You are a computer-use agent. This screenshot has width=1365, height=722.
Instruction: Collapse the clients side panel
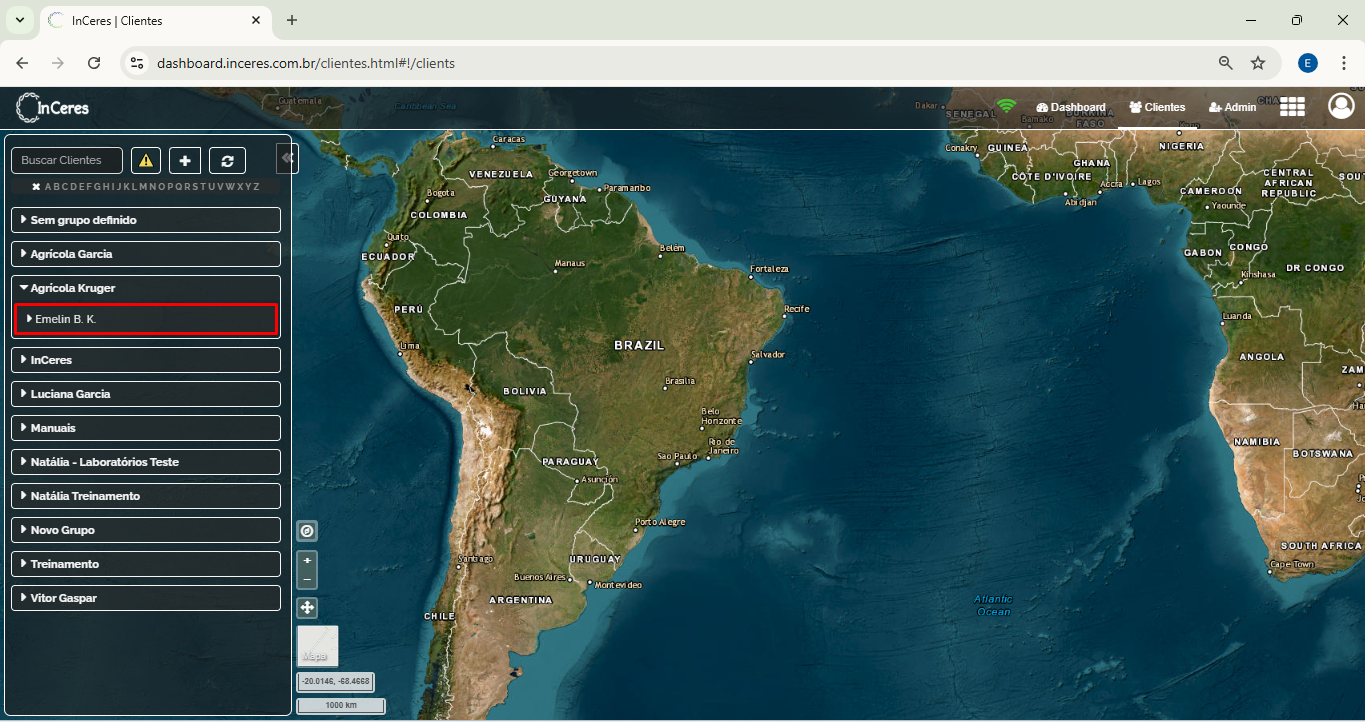(287, 158)
